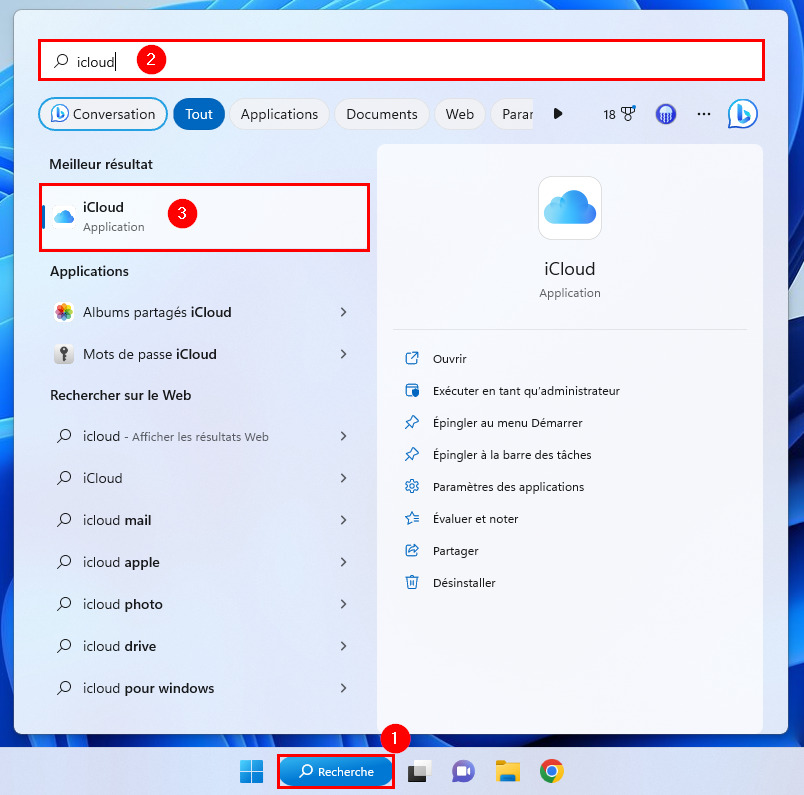Click the Albums partagés iCloud Photos icon
The height and width of the screenshot is (795, 804).
[64, 312]
